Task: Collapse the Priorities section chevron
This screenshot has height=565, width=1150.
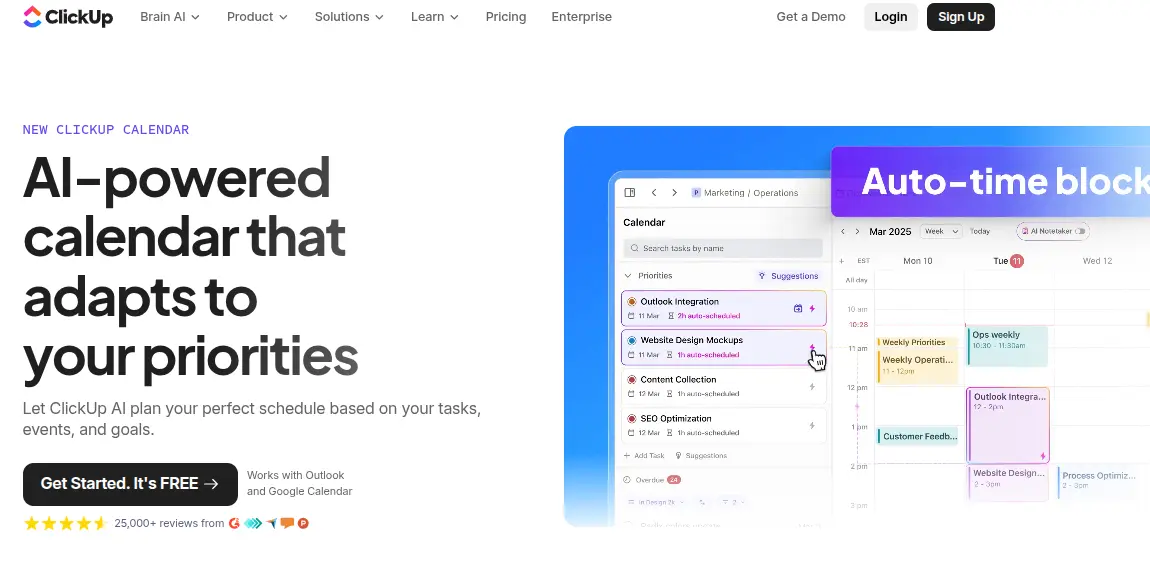Action: pos(627,276)
